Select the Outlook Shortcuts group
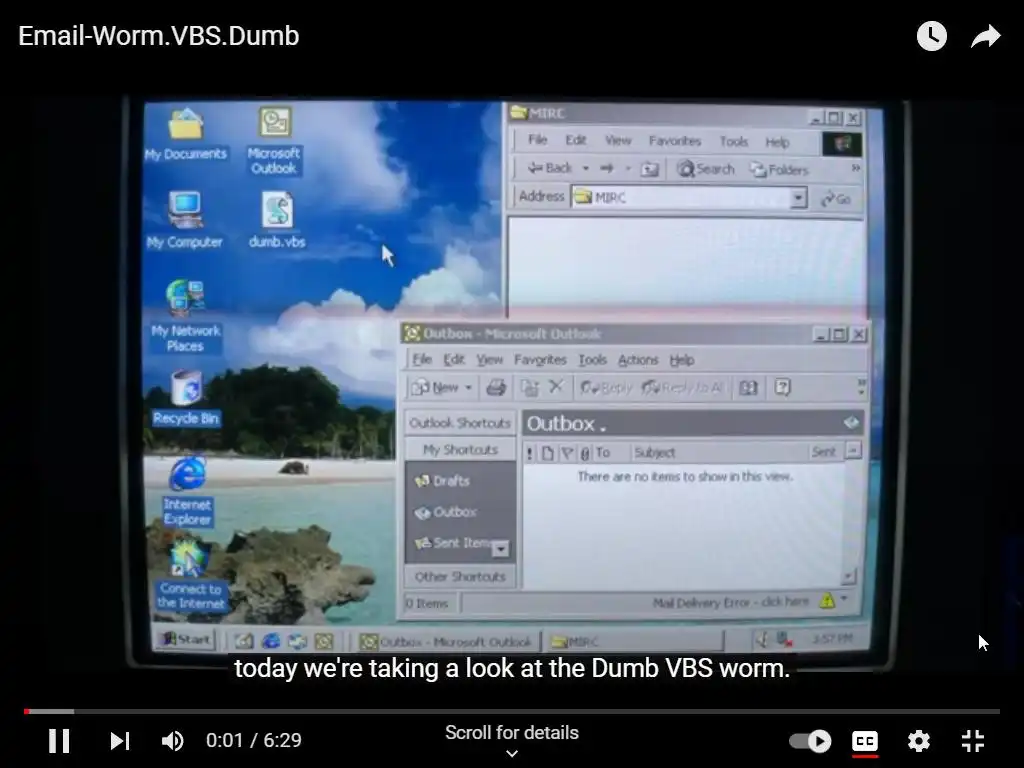1024x768 pixels. pos(460,423)
